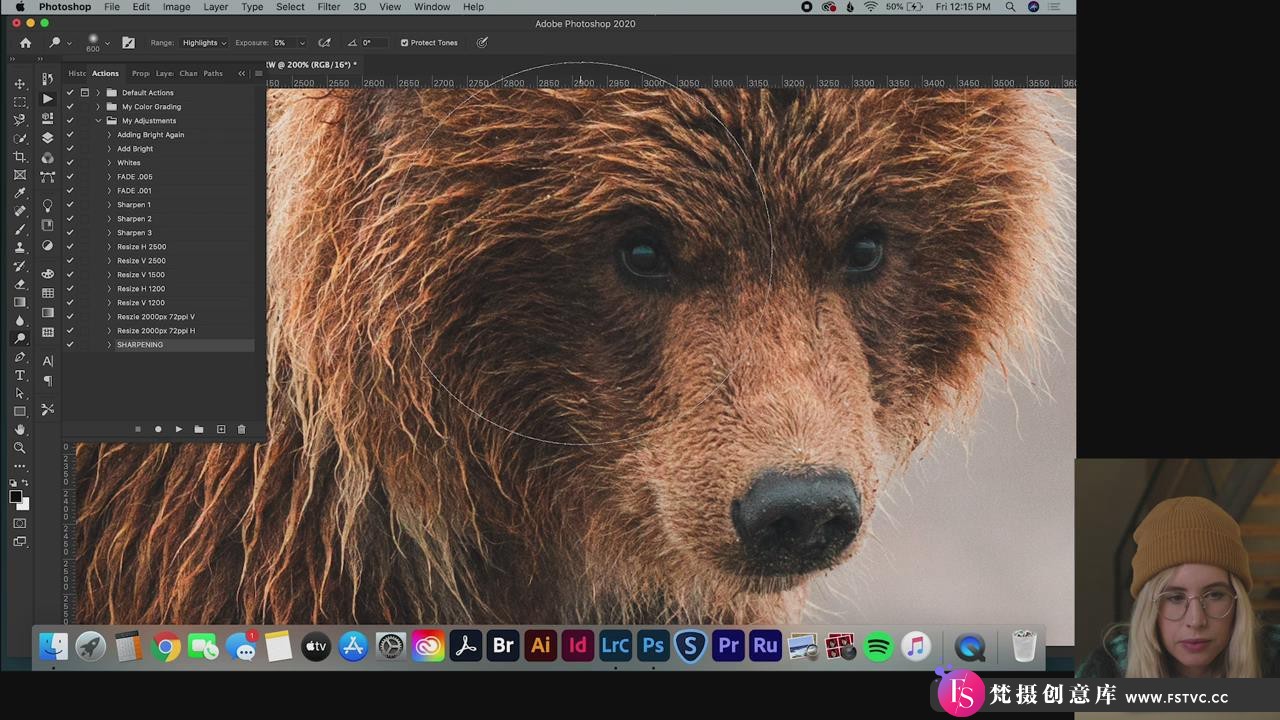Begin recording an action
Image resolution: width=1280 pixels, height=720 pixels.
pos(158,429)
